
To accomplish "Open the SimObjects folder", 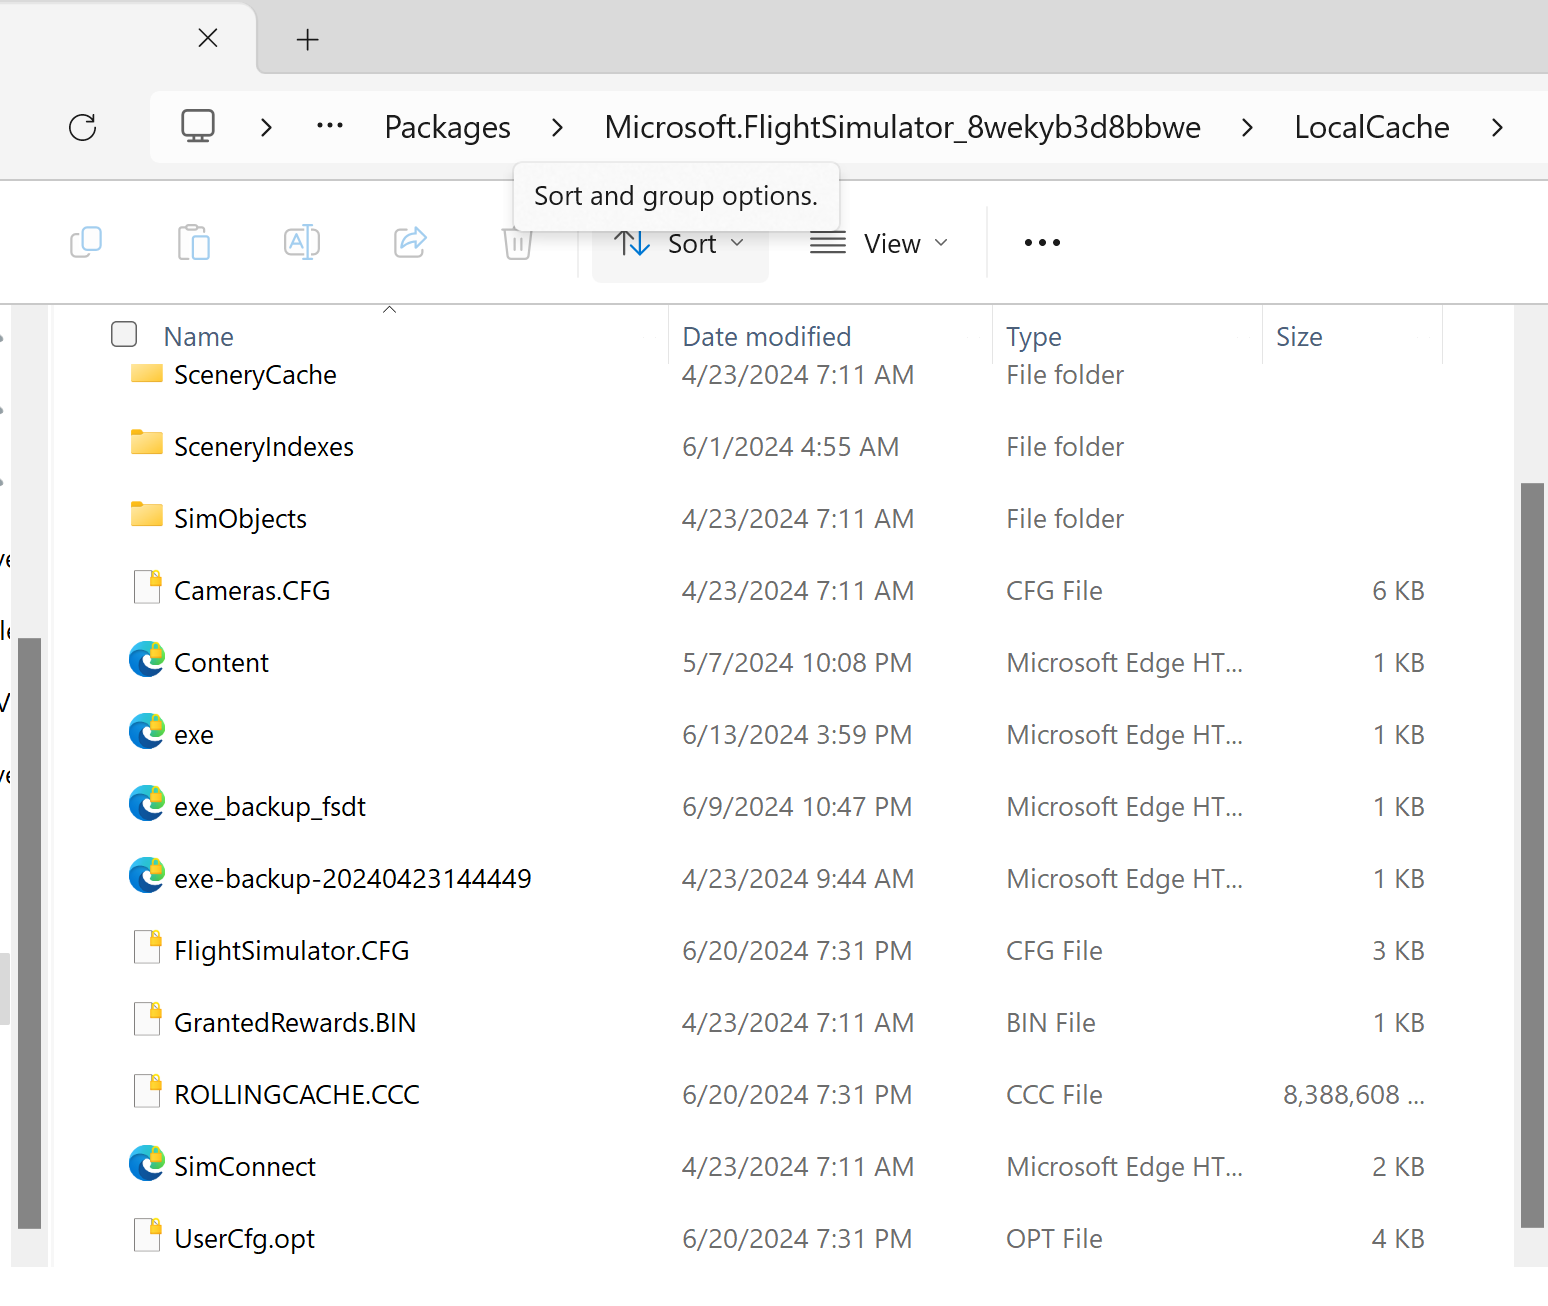I will pyautogui.click(x=240, y=518).
